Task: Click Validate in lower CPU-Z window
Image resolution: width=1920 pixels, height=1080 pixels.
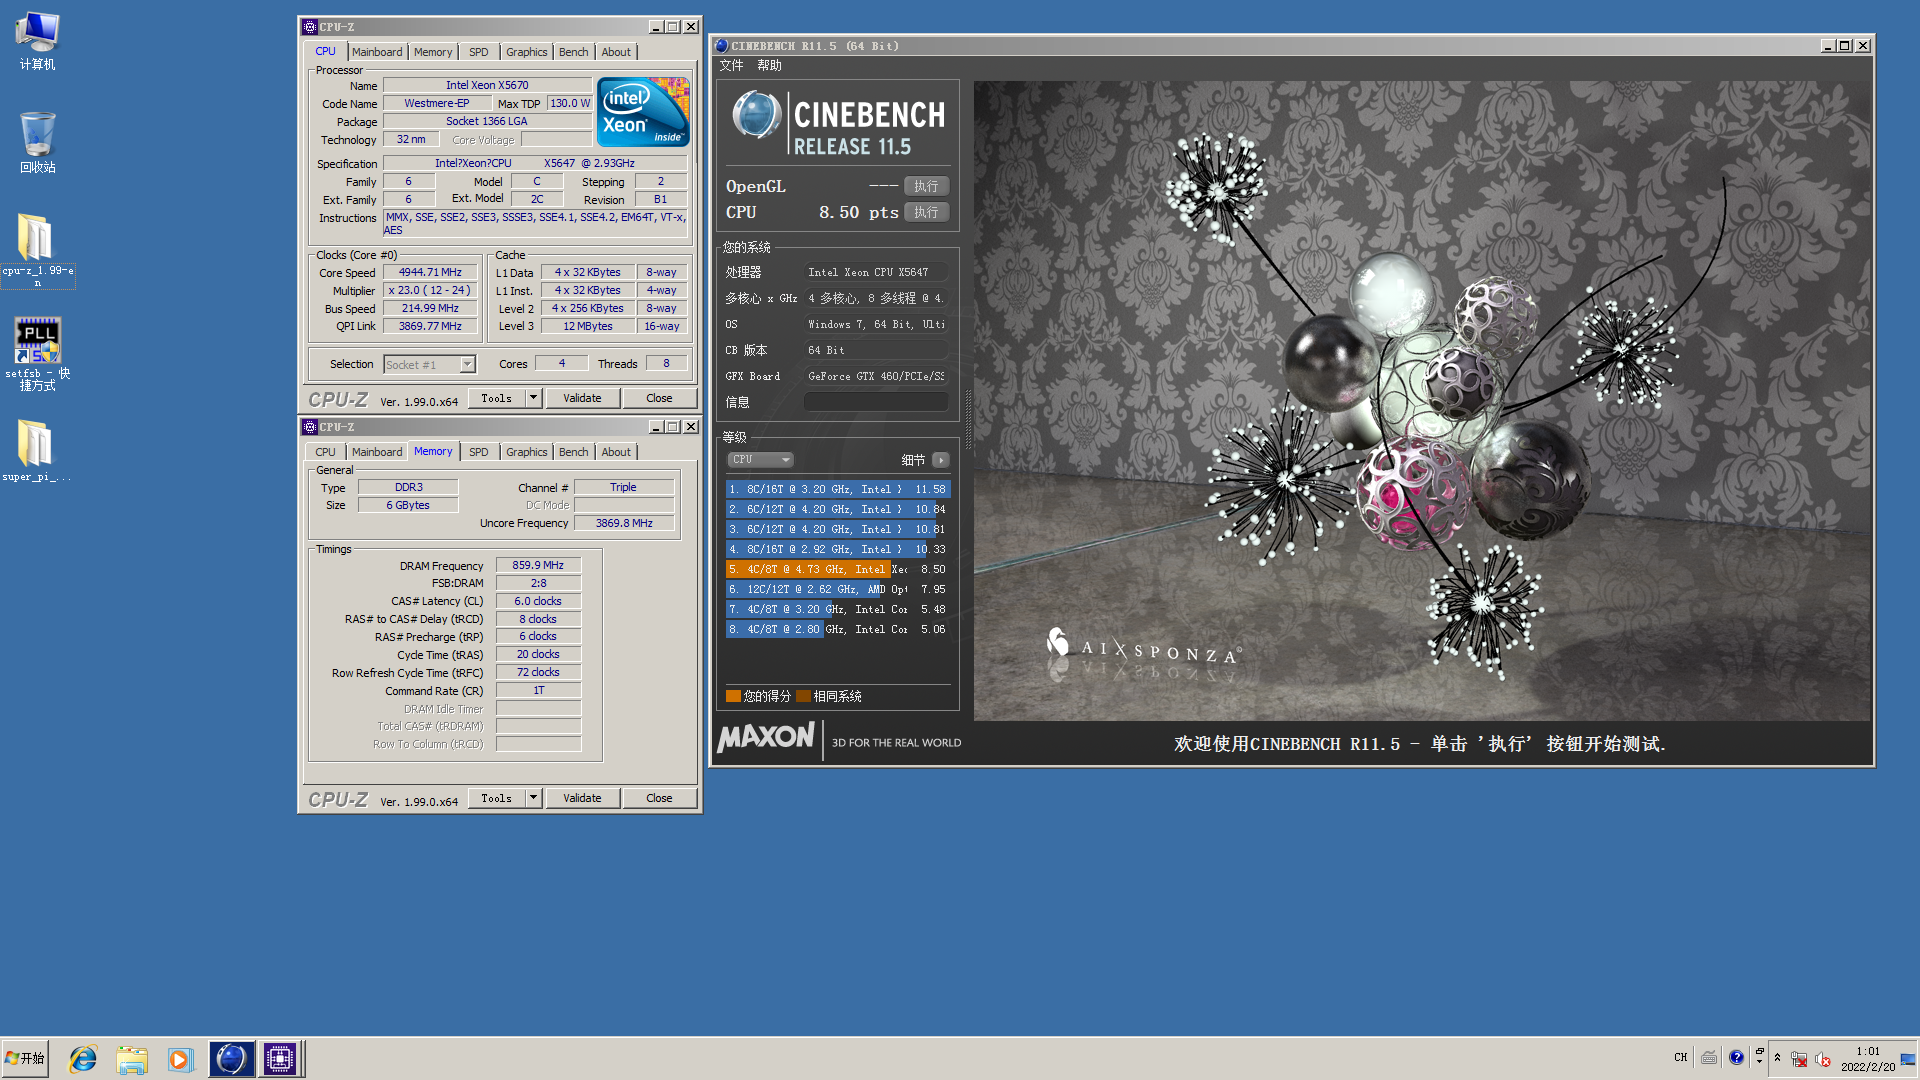Action: 582,798
